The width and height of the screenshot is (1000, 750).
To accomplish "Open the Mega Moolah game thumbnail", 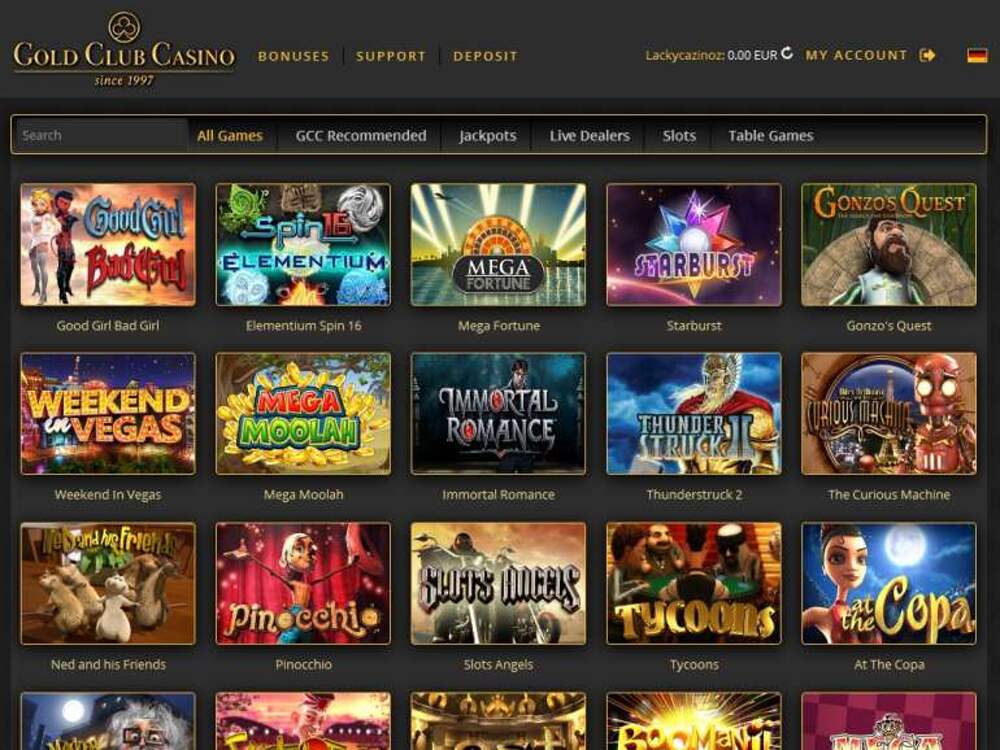I will click(x=303, y=413).
